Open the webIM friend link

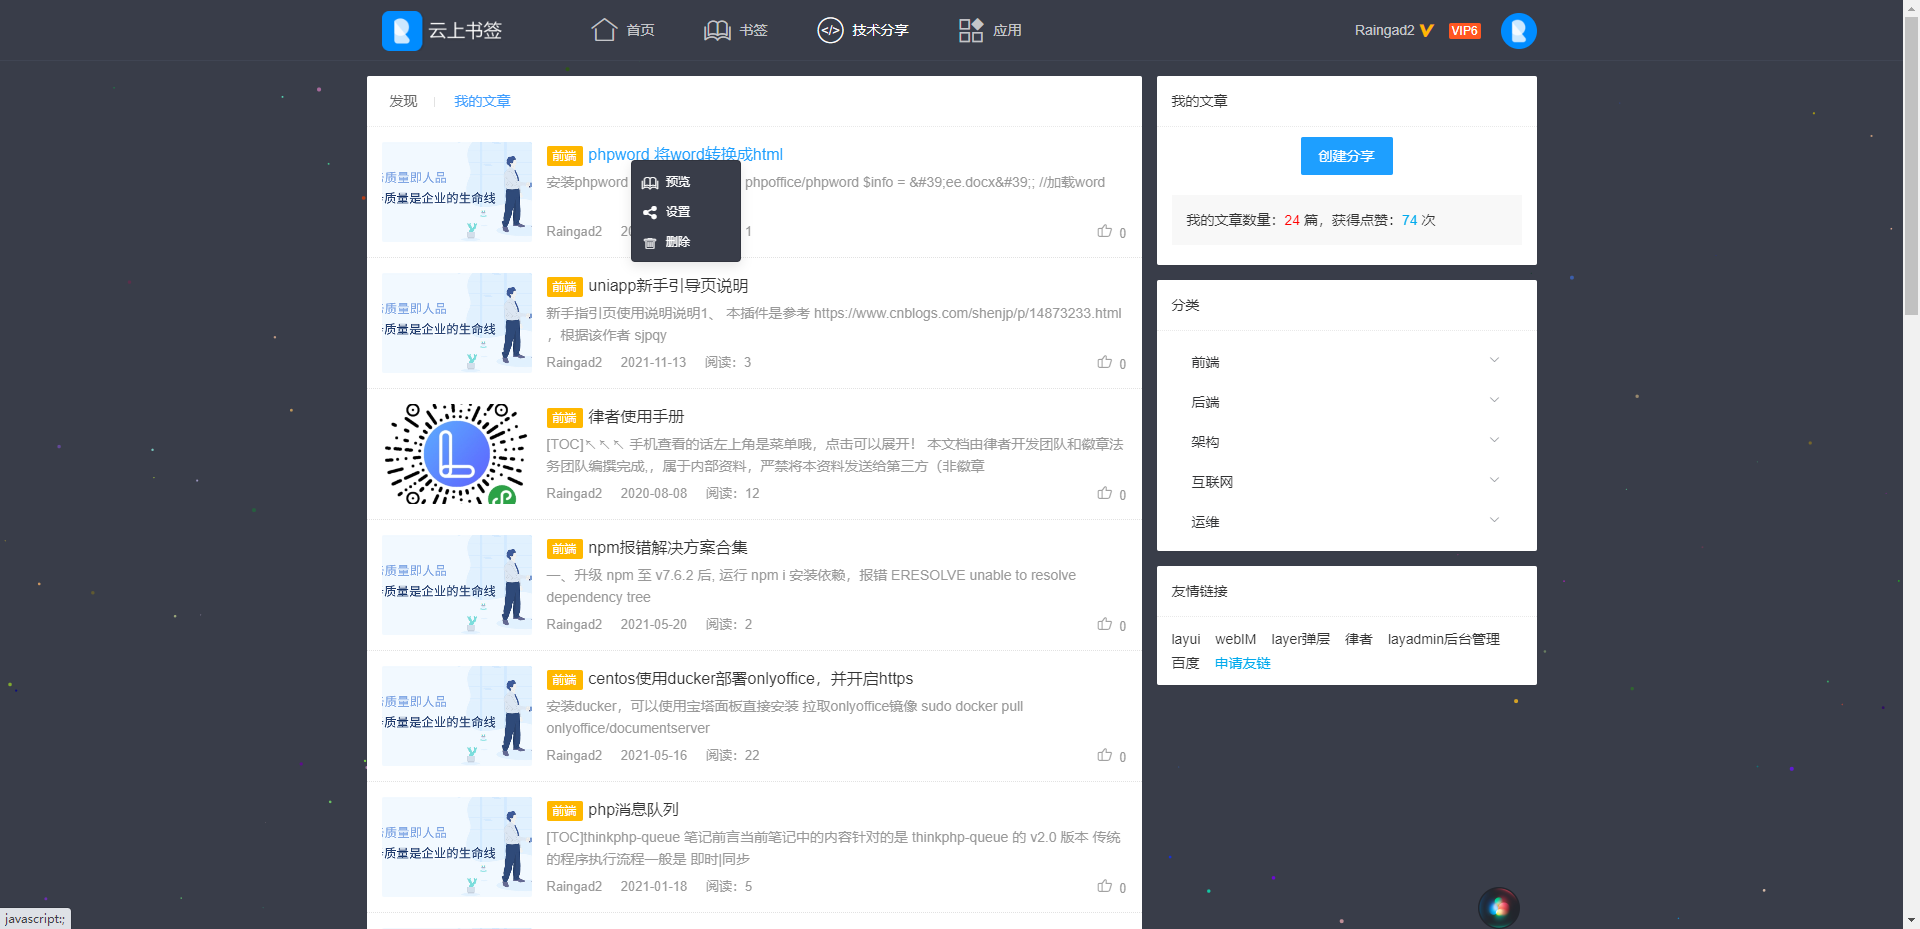tap(1235, 639)
